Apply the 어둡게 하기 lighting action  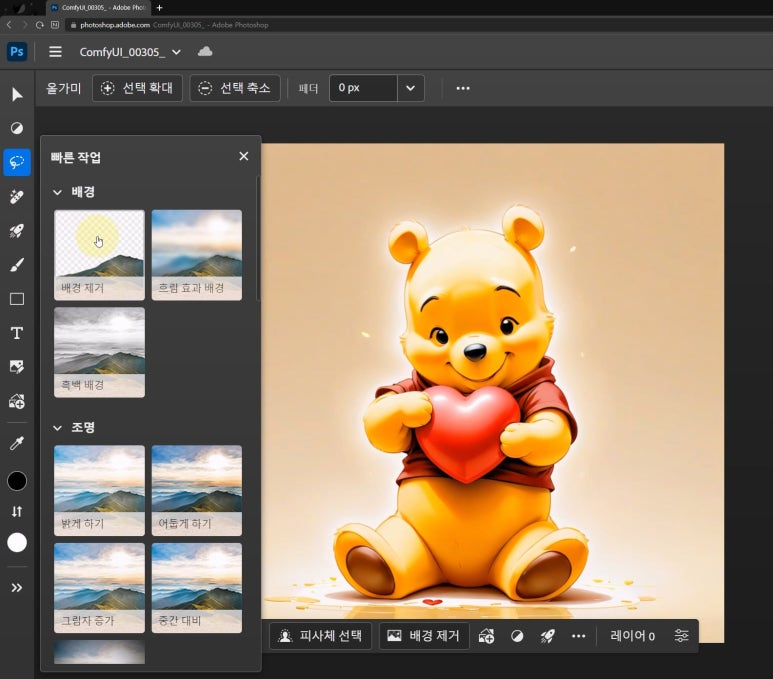click(197, 490)
